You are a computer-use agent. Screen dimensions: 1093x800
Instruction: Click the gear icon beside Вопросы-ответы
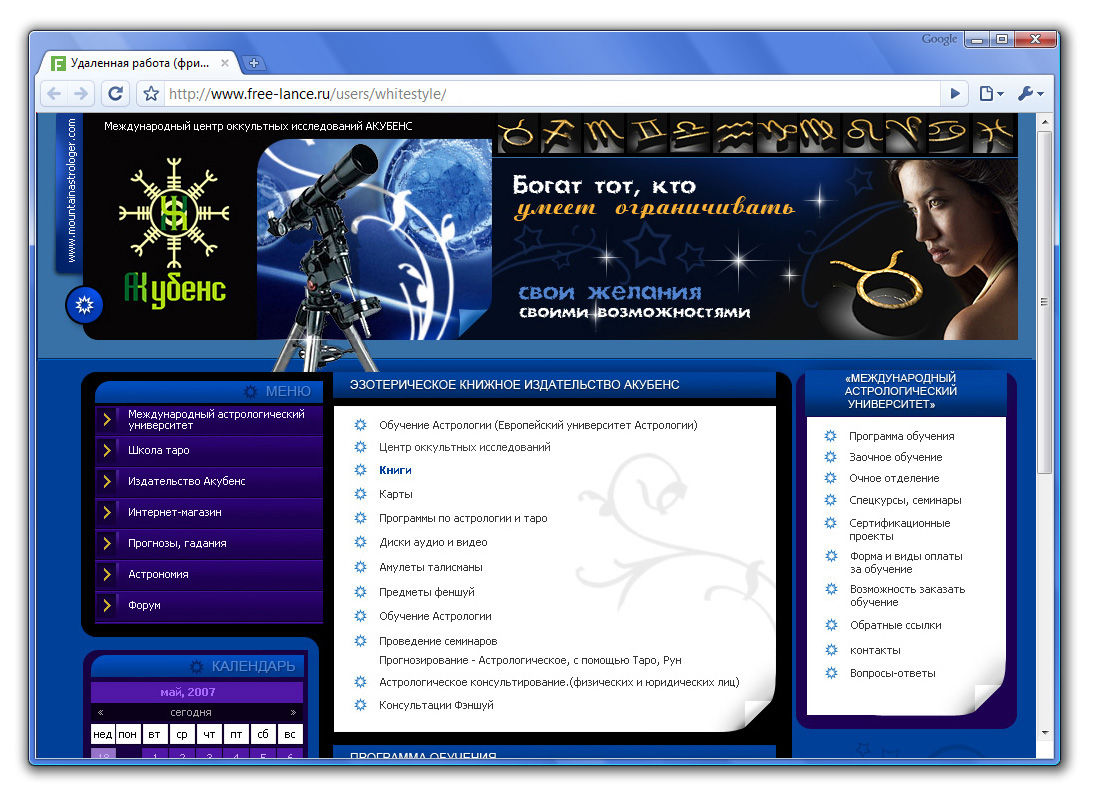click(831, 673)
